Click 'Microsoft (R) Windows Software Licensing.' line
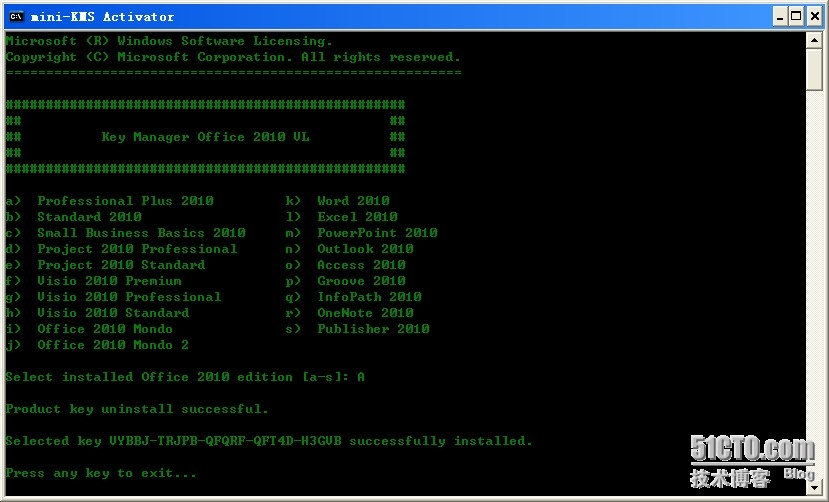 169,41
